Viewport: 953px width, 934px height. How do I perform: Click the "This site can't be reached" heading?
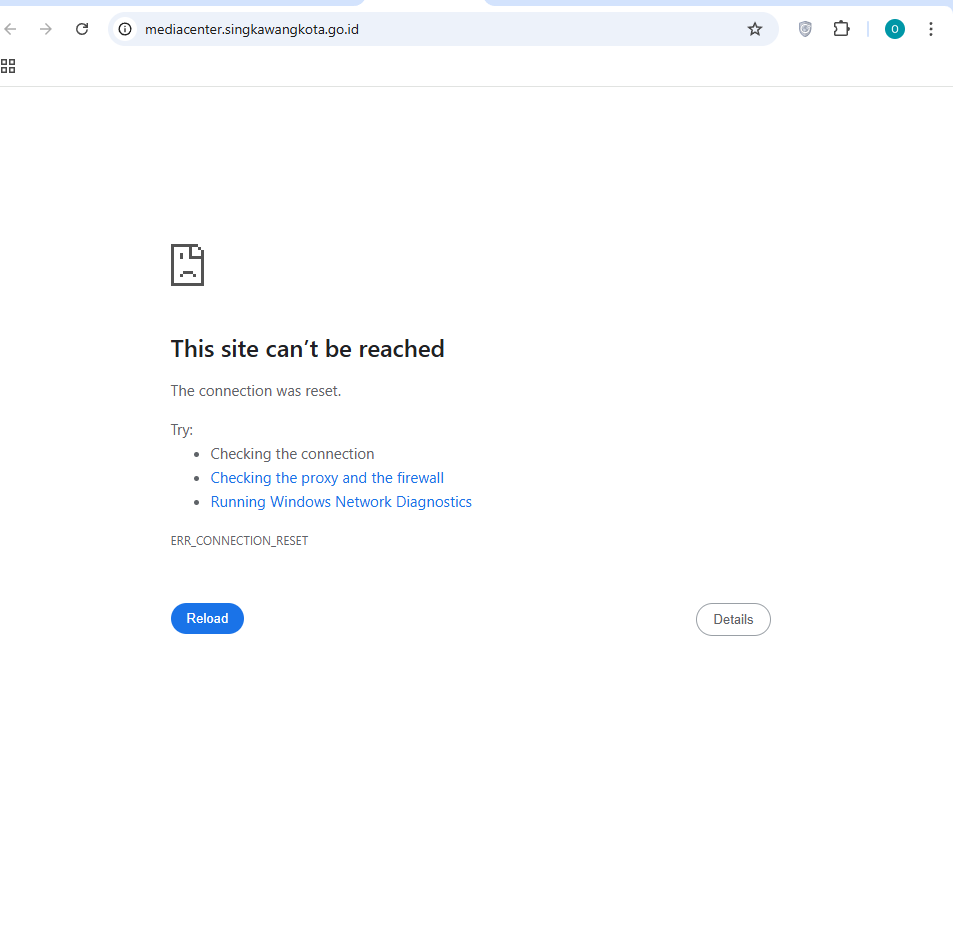[x=308, y=349]
